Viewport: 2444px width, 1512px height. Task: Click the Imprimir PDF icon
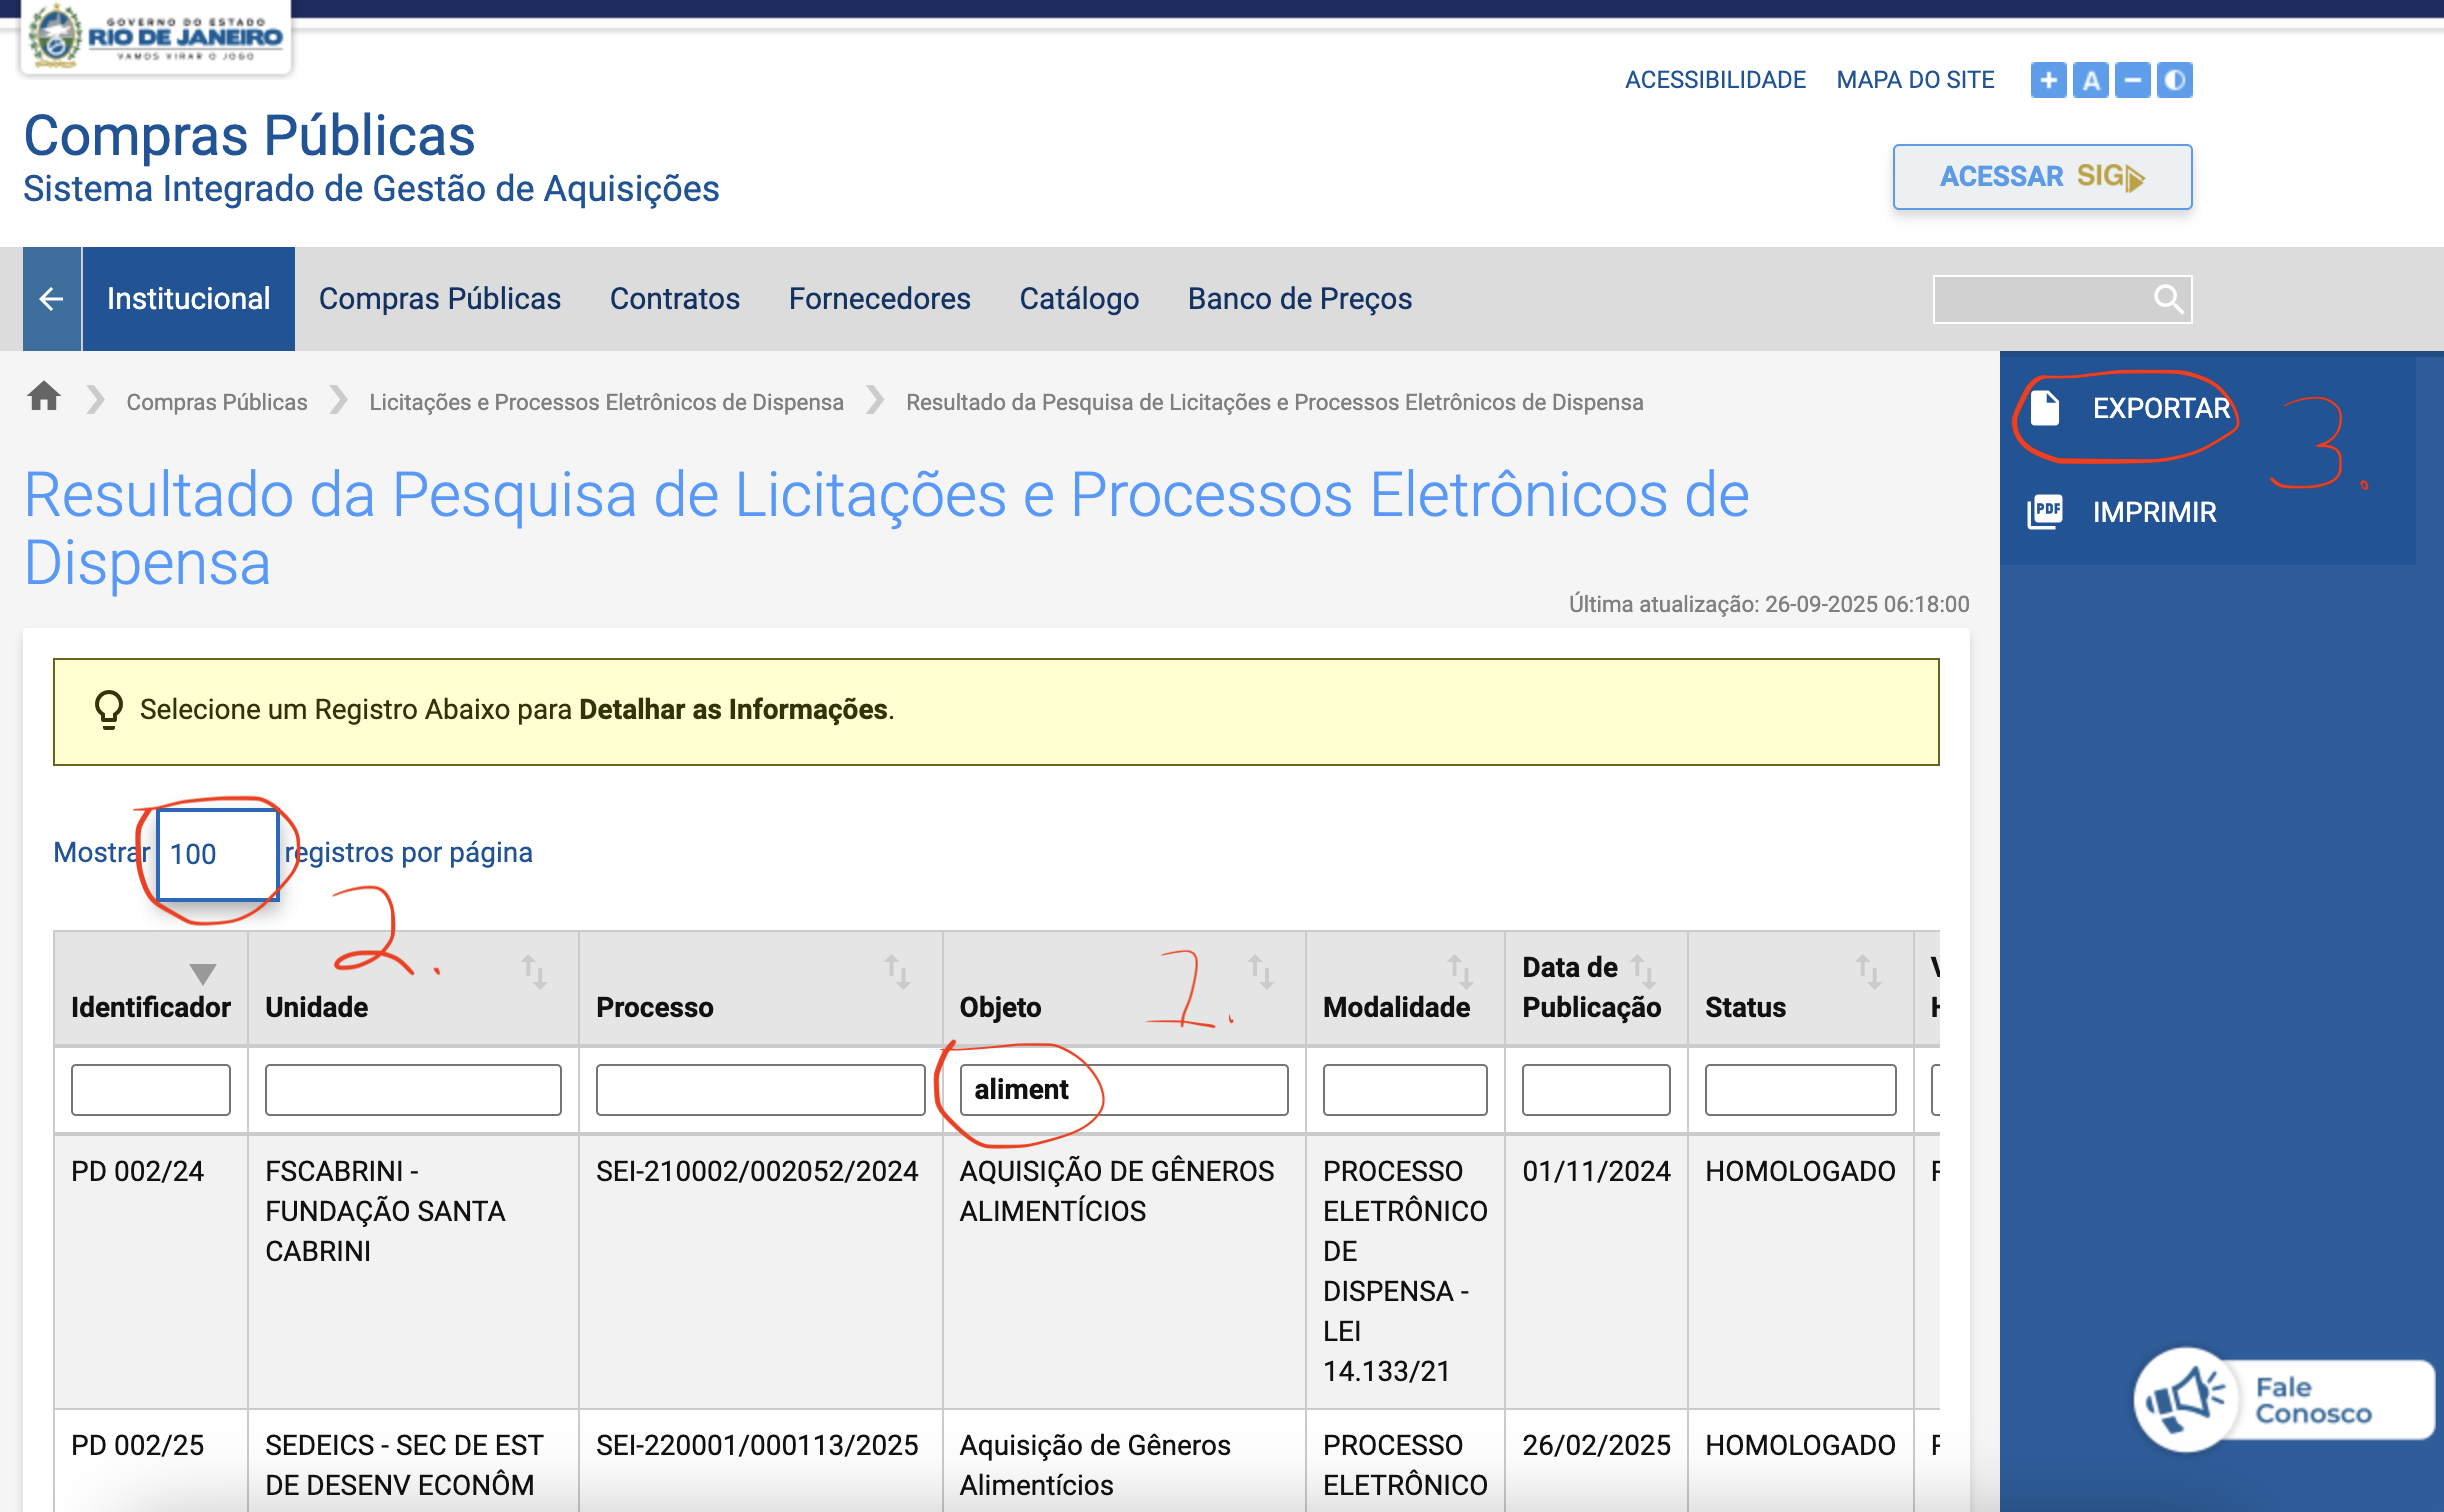point(2045,512)
